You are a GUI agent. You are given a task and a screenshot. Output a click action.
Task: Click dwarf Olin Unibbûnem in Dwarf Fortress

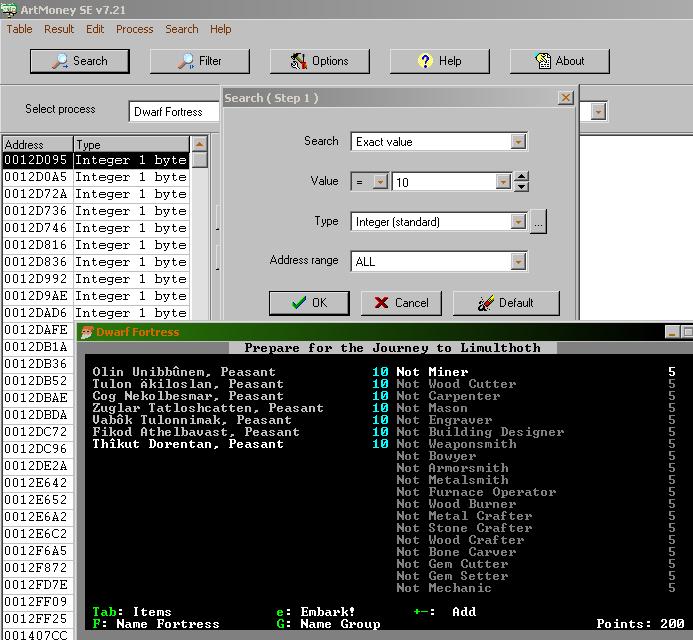tap(184, 372)
